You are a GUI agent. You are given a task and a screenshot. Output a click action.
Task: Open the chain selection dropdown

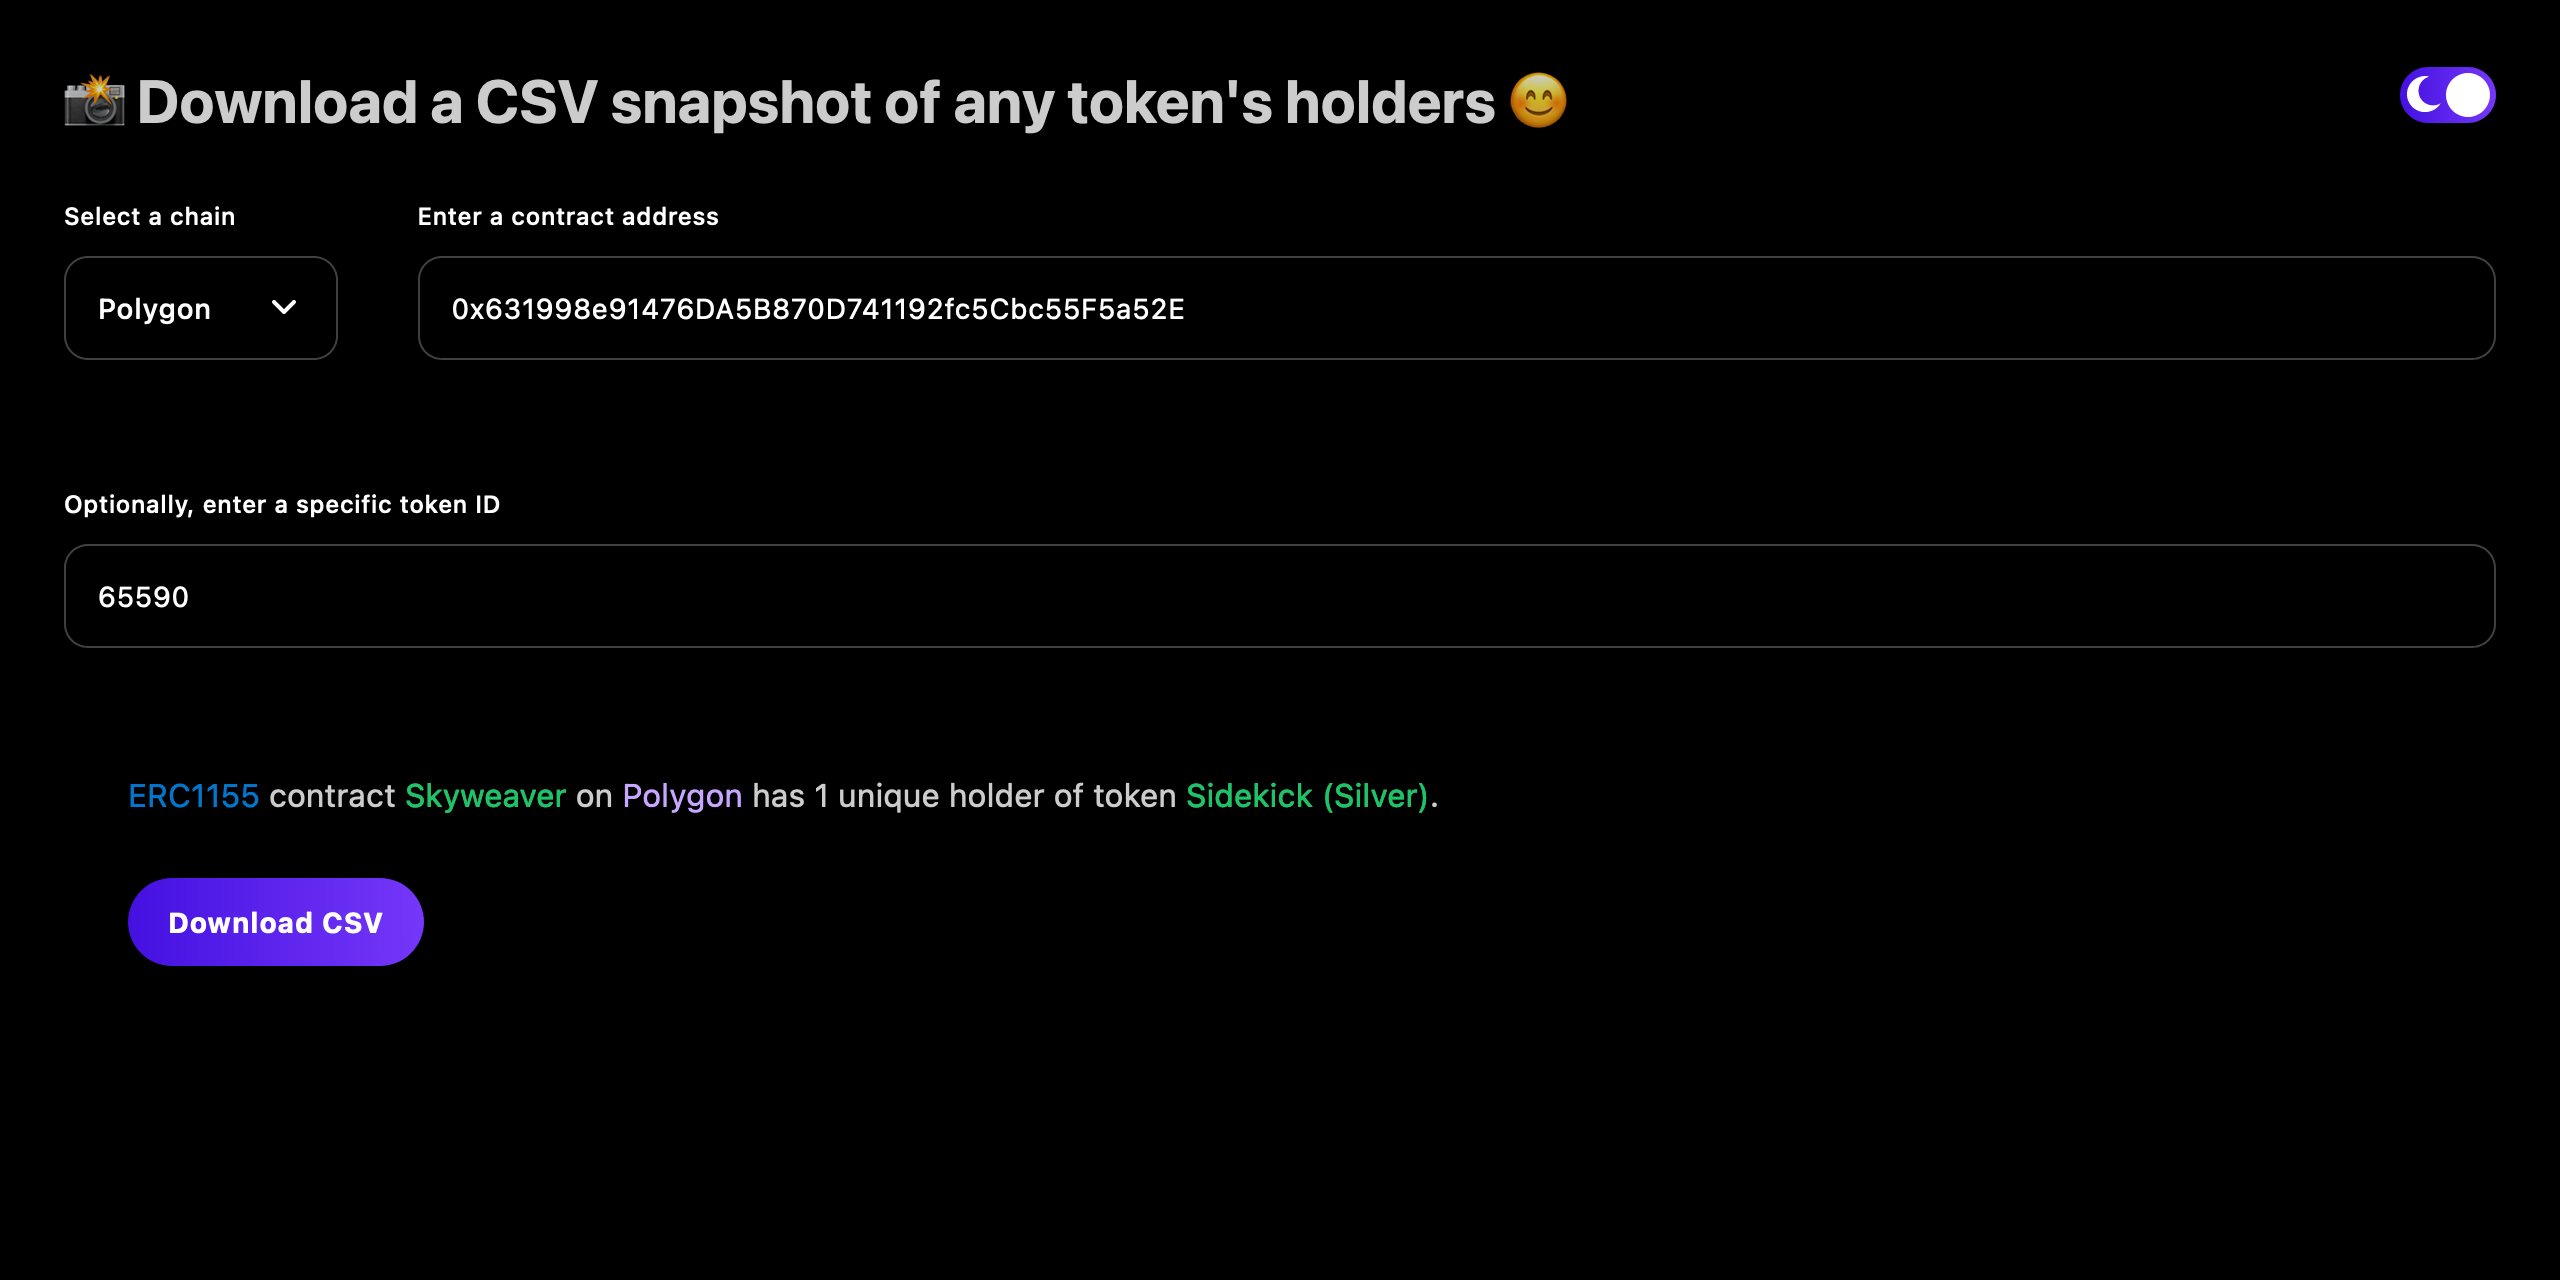[x=200, y=308]
